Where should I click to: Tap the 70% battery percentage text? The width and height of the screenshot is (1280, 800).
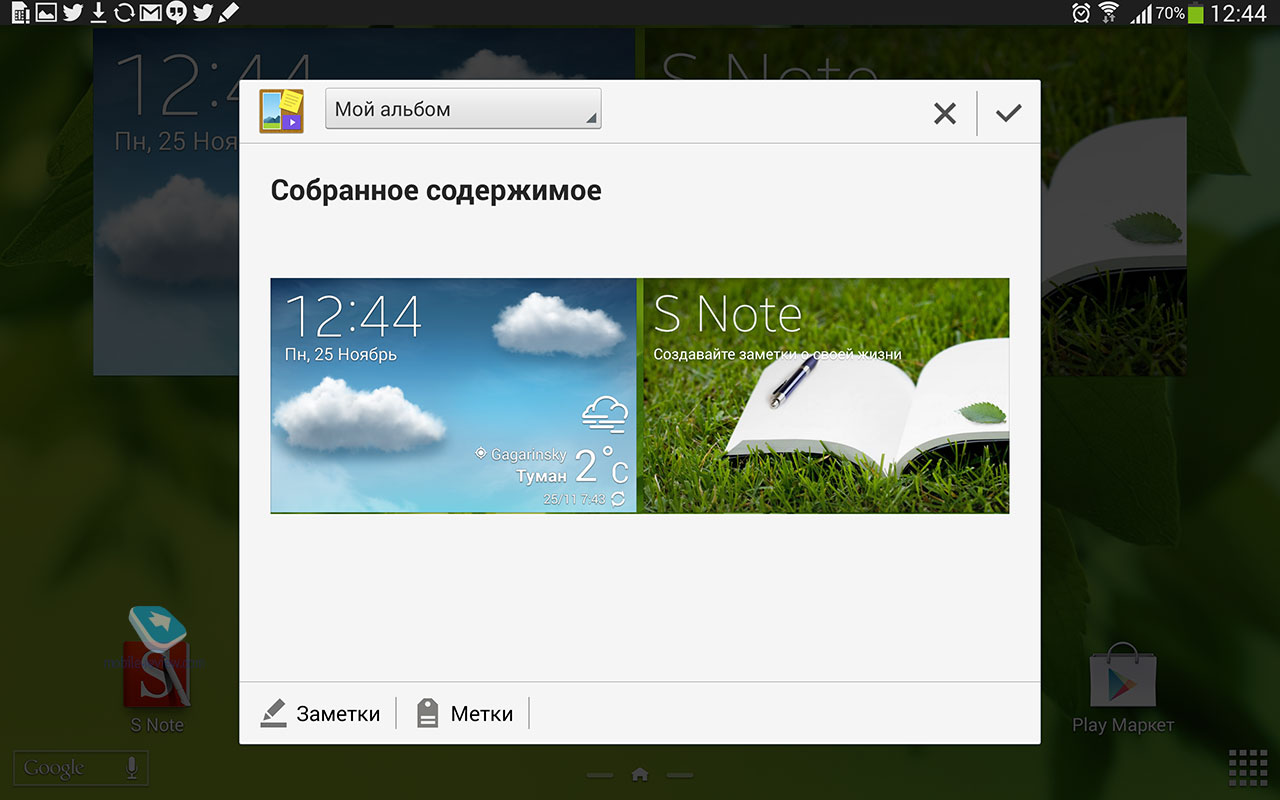pos(1170,13)
